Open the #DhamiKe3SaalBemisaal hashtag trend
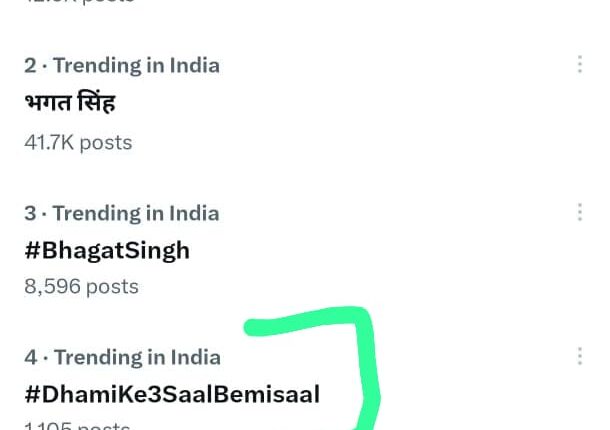 click(172, 394)
